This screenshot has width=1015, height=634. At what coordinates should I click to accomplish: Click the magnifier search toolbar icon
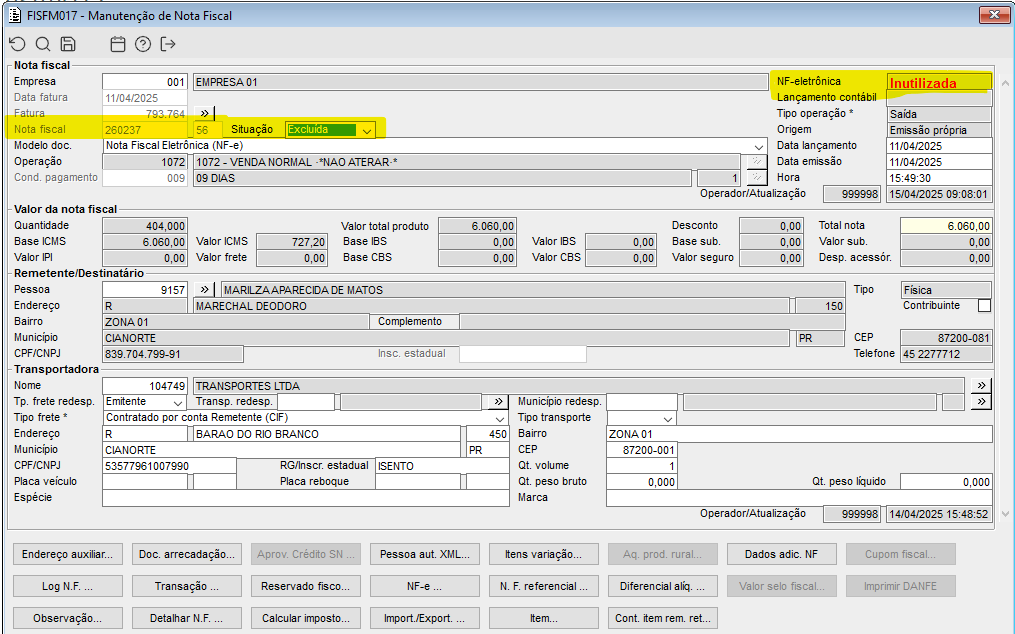43,44
